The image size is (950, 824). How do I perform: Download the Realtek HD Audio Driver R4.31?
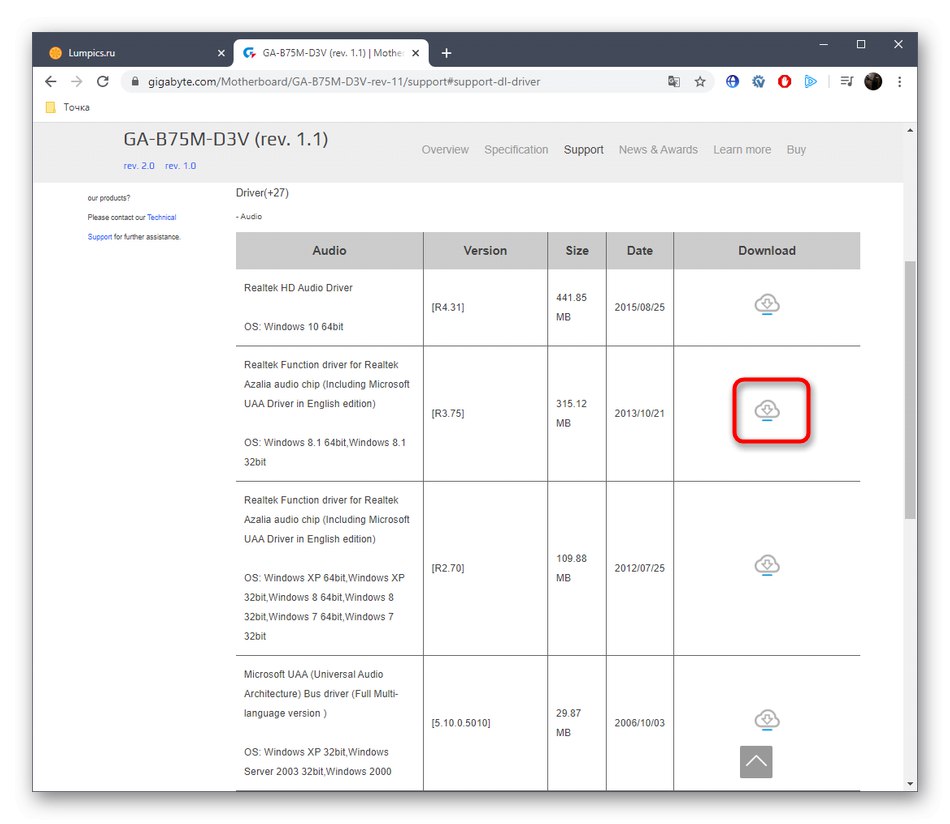tap(766, 304)
